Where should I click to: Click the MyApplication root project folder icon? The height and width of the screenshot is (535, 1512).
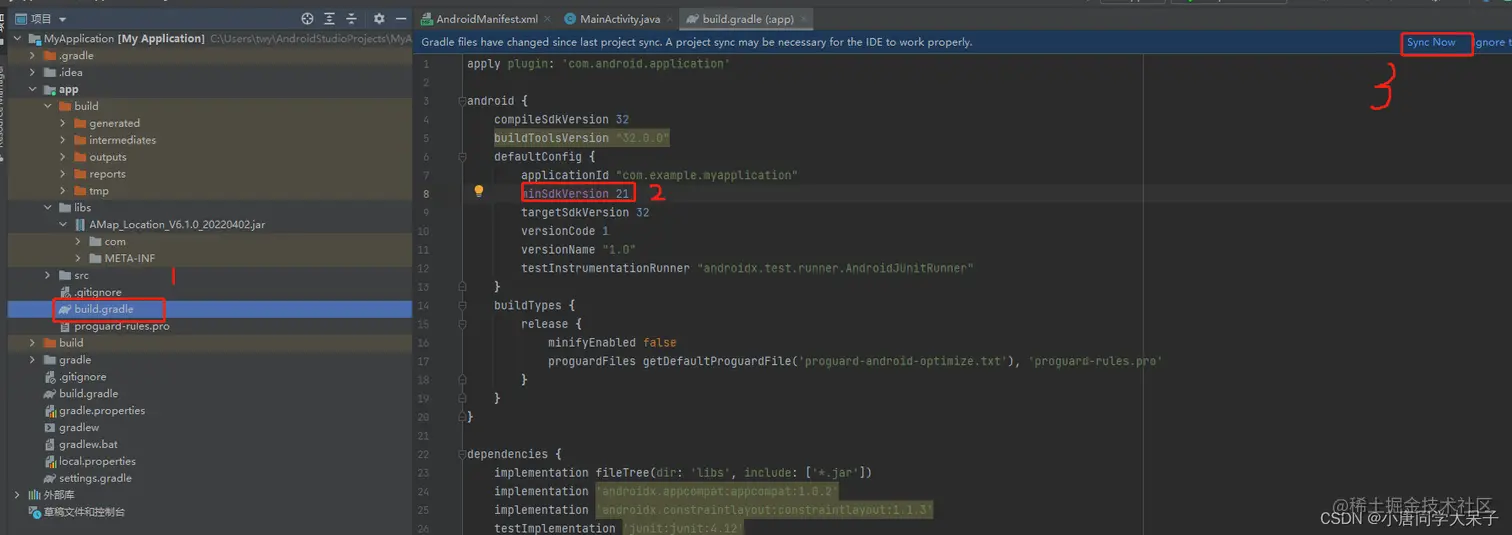[x=35, y=39]
